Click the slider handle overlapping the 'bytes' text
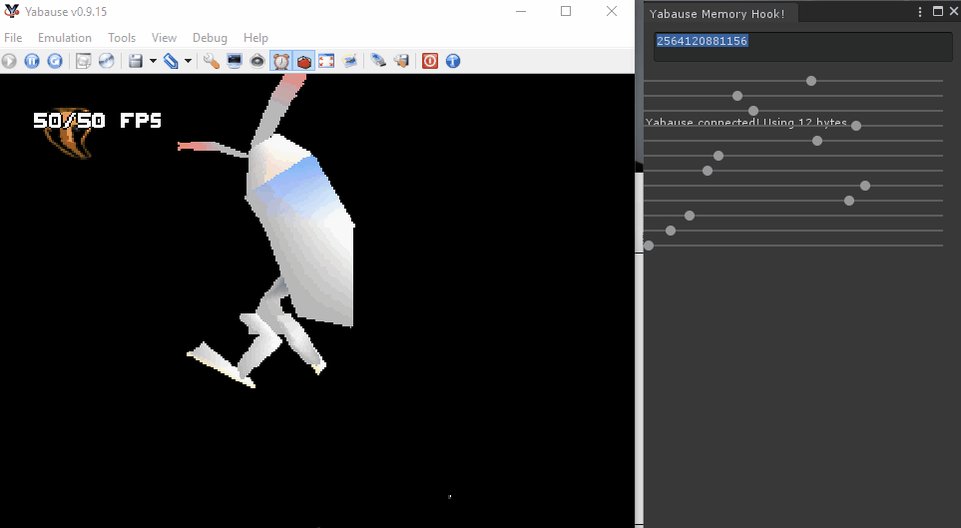The image size is (961, 528). coord(856,126)
